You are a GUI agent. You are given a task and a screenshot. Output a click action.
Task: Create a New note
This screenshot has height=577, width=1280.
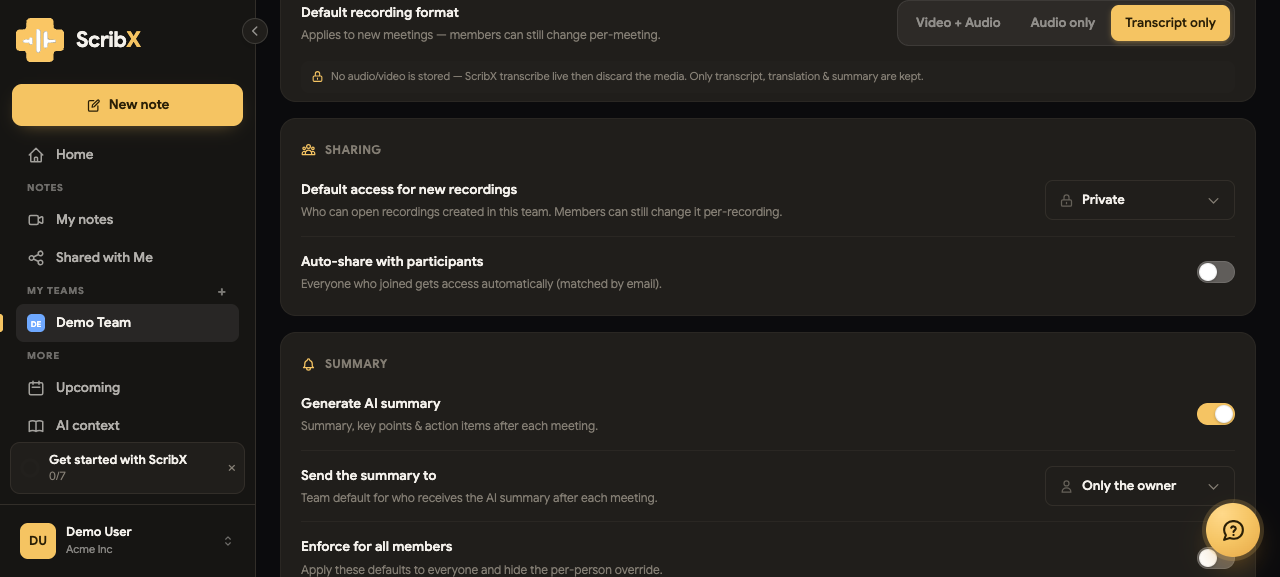click(x=127, y=105)
